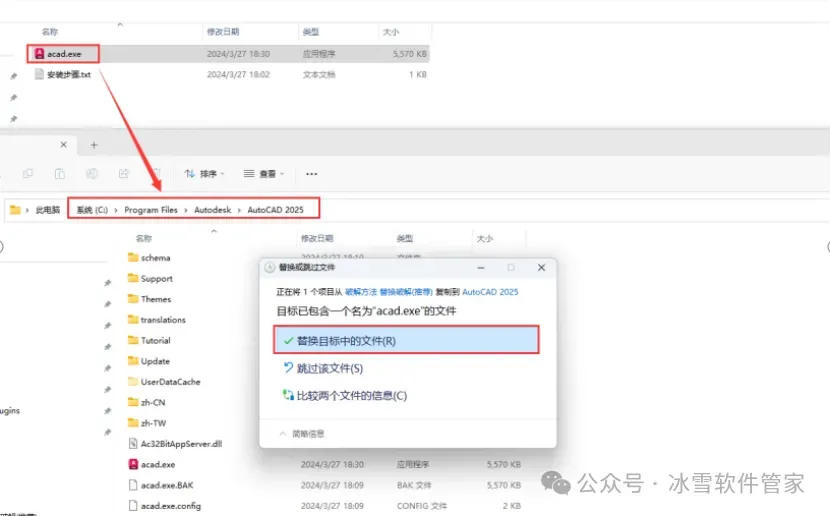
Task: Collapse details via 简略信息 expander
Action: 301,433
